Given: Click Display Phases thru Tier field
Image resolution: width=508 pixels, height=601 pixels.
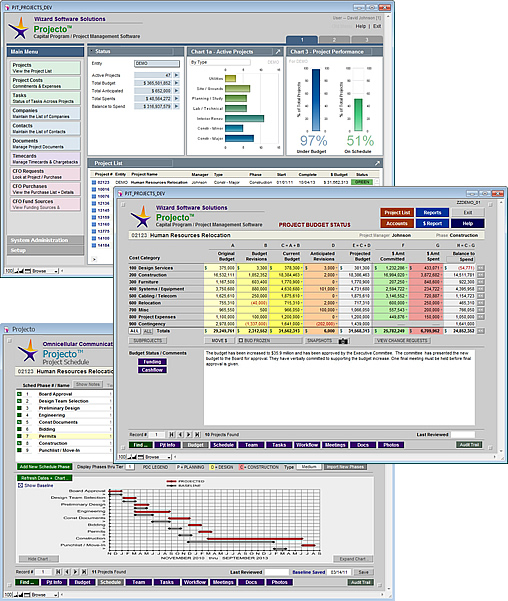Looking at the screenshot, I should 130,467.
